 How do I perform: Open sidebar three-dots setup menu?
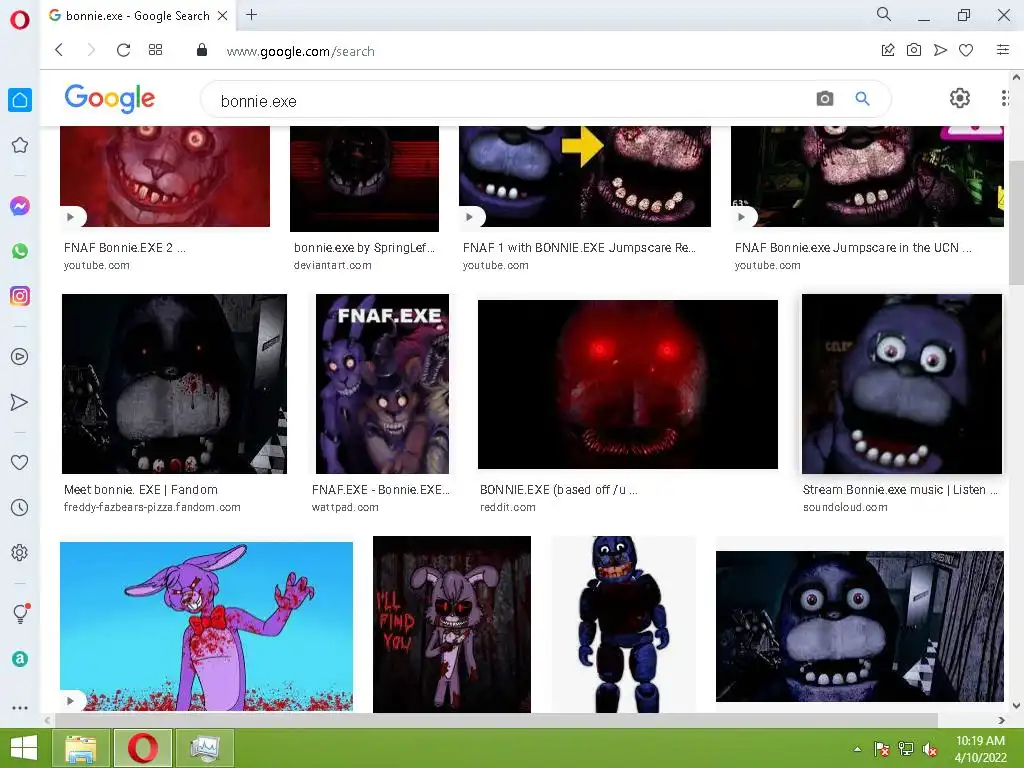point(20,708)
